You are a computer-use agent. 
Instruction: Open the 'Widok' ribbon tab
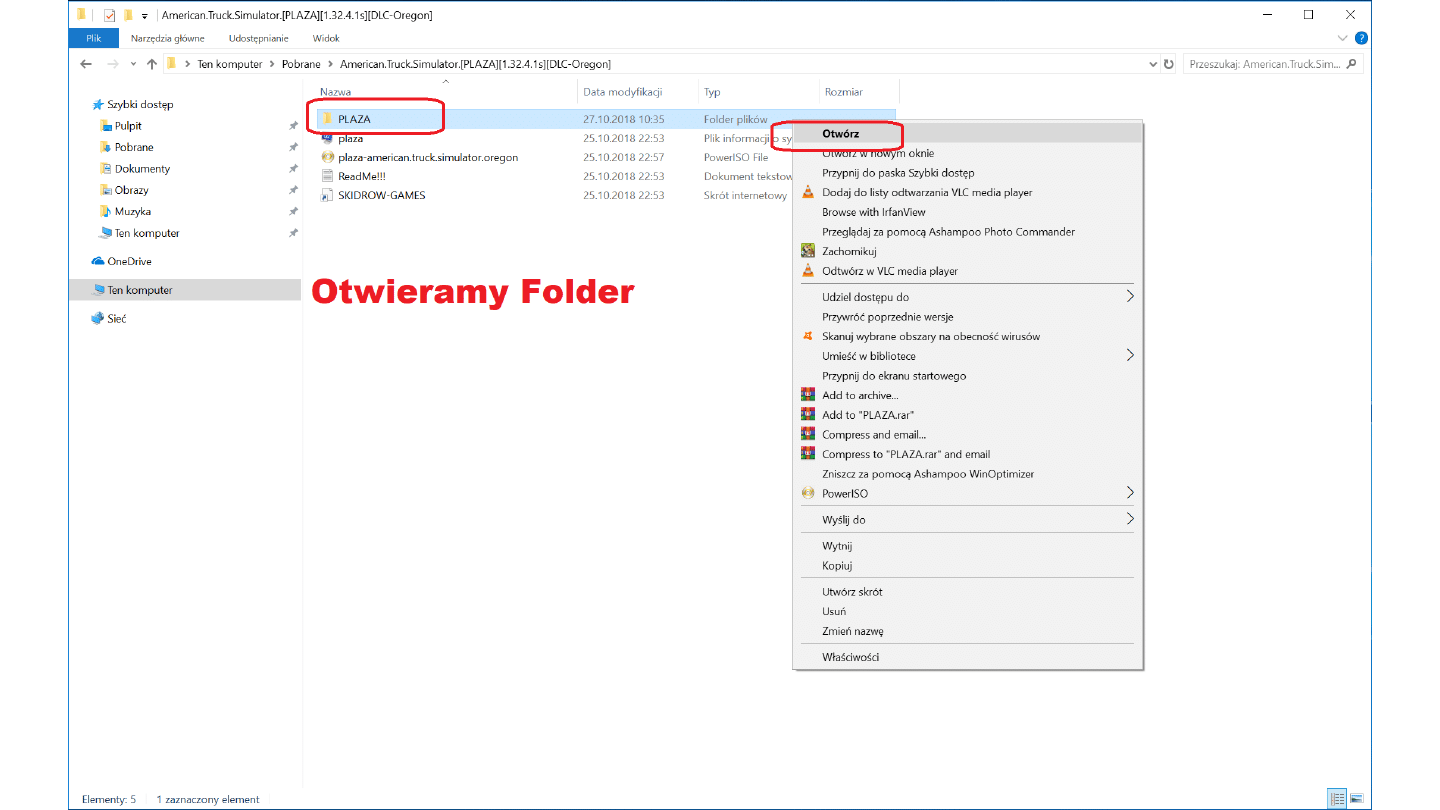point(326,38)
